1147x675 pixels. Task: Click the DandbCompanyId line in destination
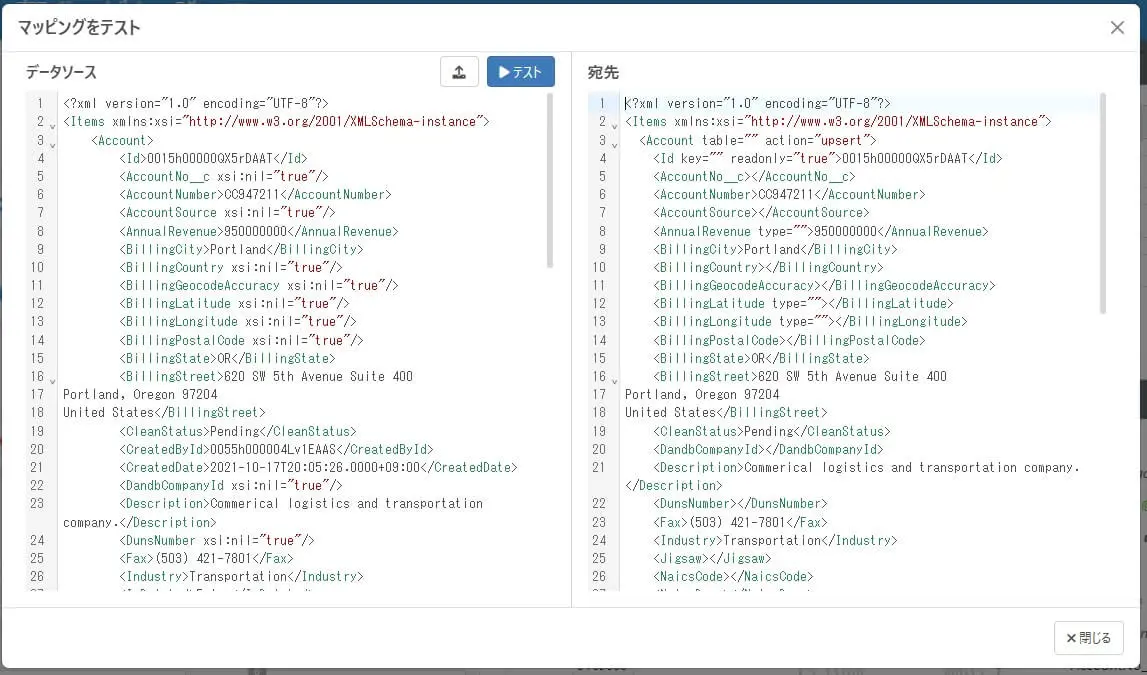tap(768, 449)
